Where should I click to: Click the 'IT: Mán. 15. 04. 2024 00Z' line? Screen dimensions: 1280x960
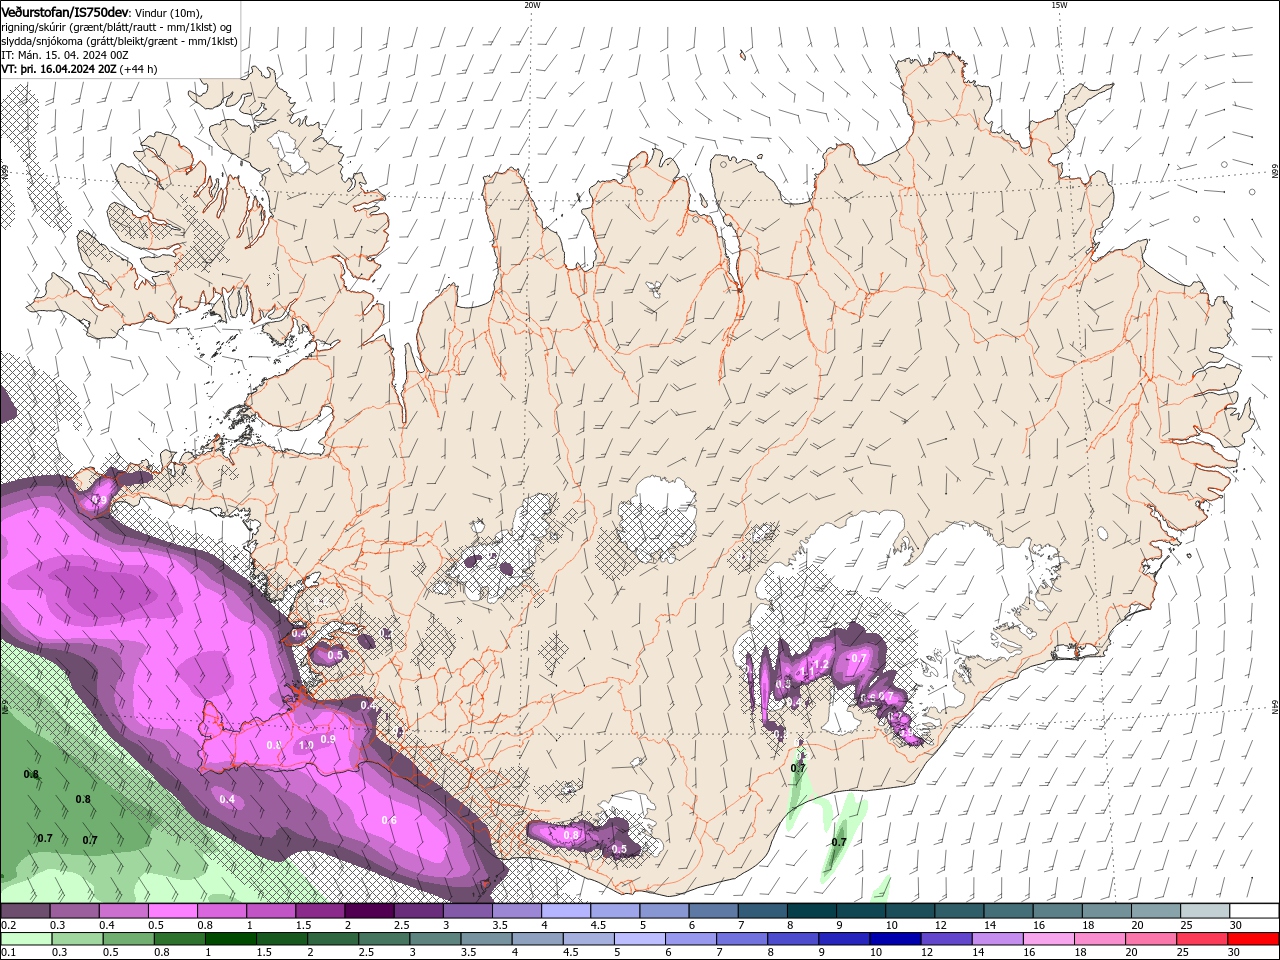coord(64,55)
